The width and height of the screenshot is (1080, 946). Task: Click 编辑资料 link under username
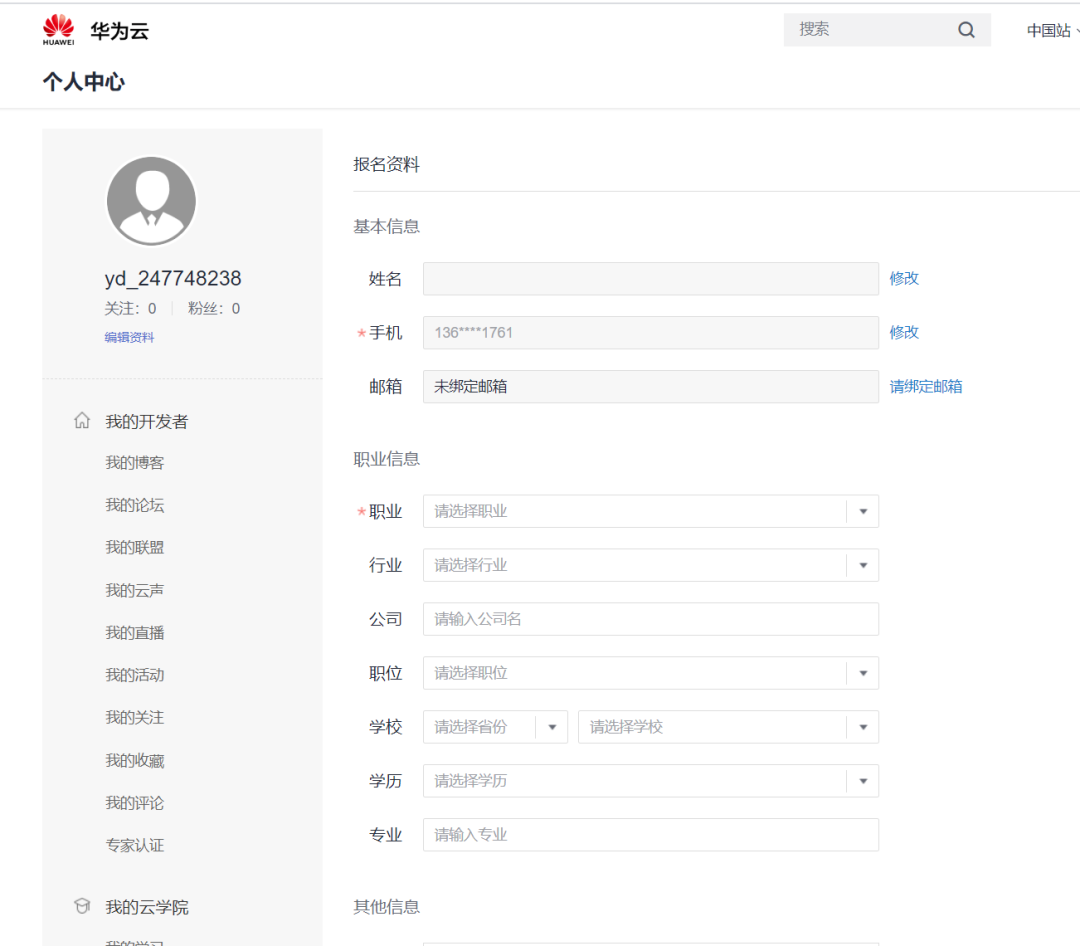click(x=129, y=337)
